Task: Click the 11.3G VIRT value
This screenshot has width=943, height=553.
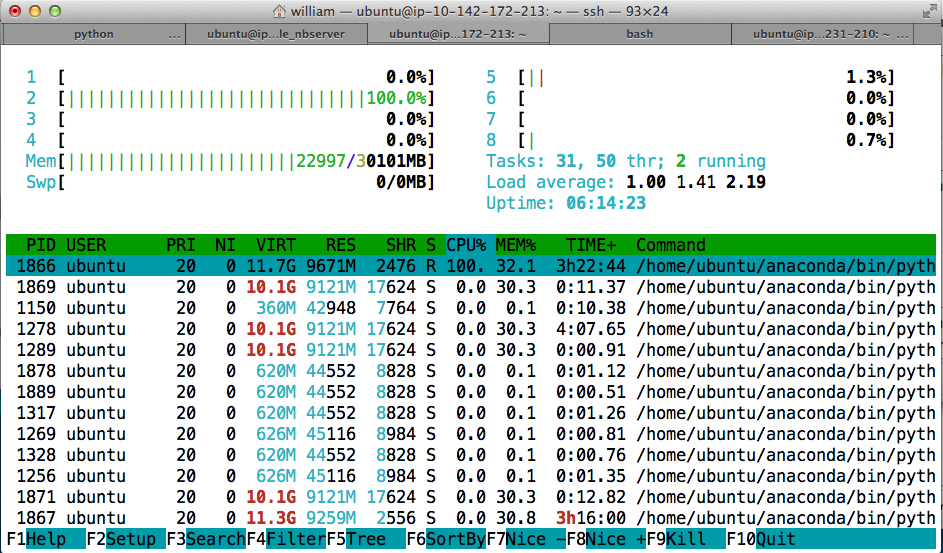Action: click(271, 518)
